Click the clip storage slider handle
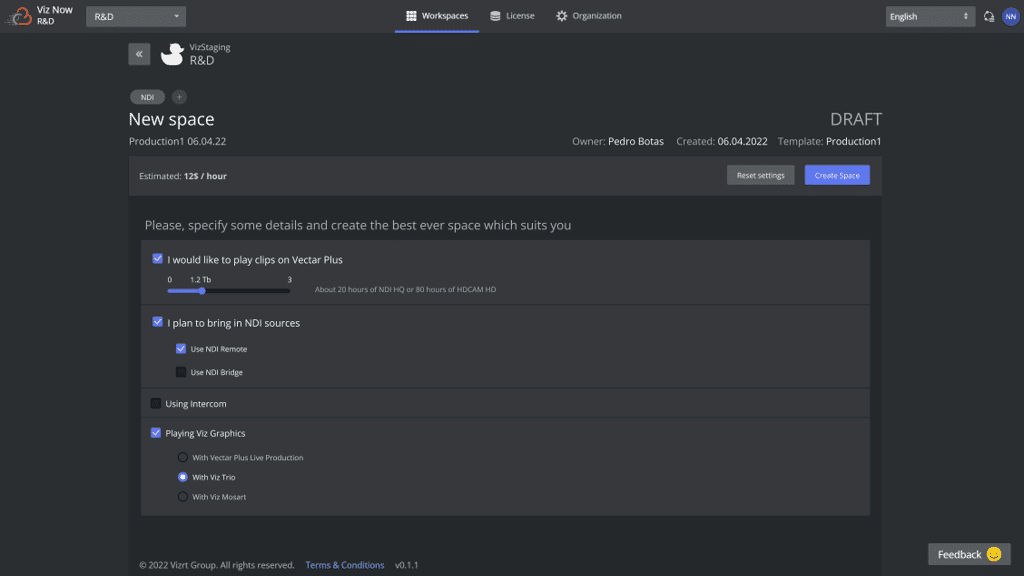1024x576 pixels. click(202, 291)
